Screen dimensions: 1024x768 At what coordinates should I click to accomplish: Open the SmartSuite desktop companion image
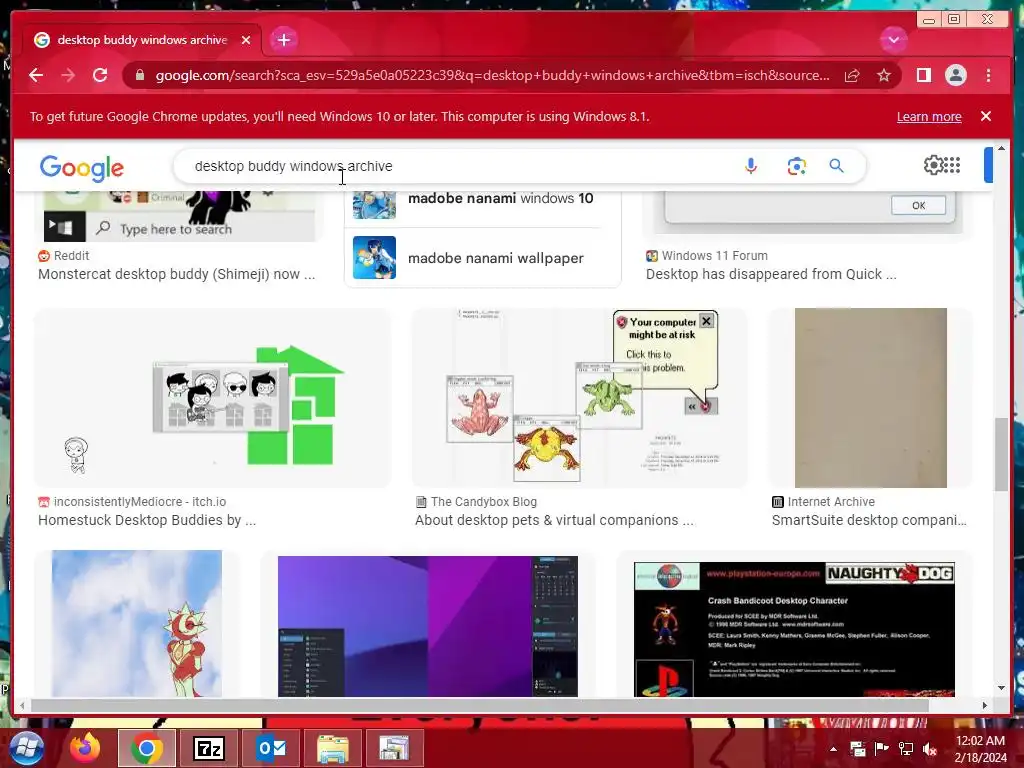pos(871,398)
